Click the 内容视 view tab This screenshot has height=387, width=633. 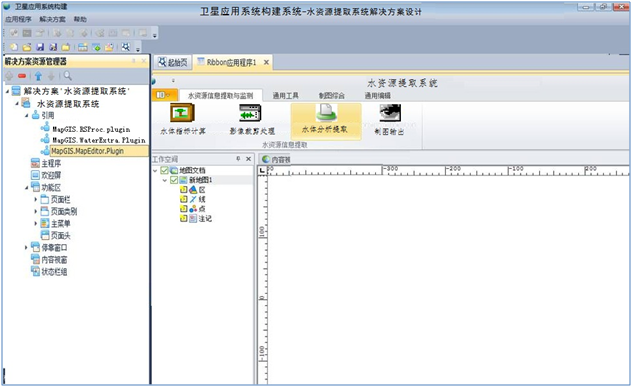click(x=276, y=159)
